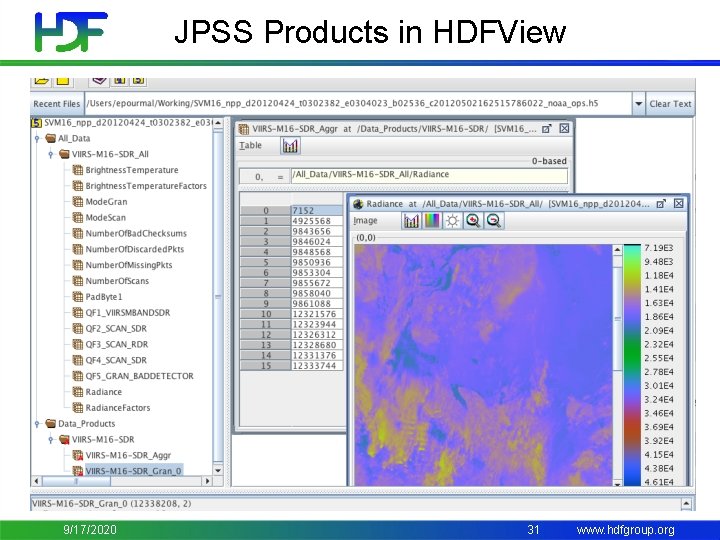This screenshot has width=720, height=540.
Task: Select QF5_GRAN_BADDETECTOR in the tree
Action: click(140, 376)
